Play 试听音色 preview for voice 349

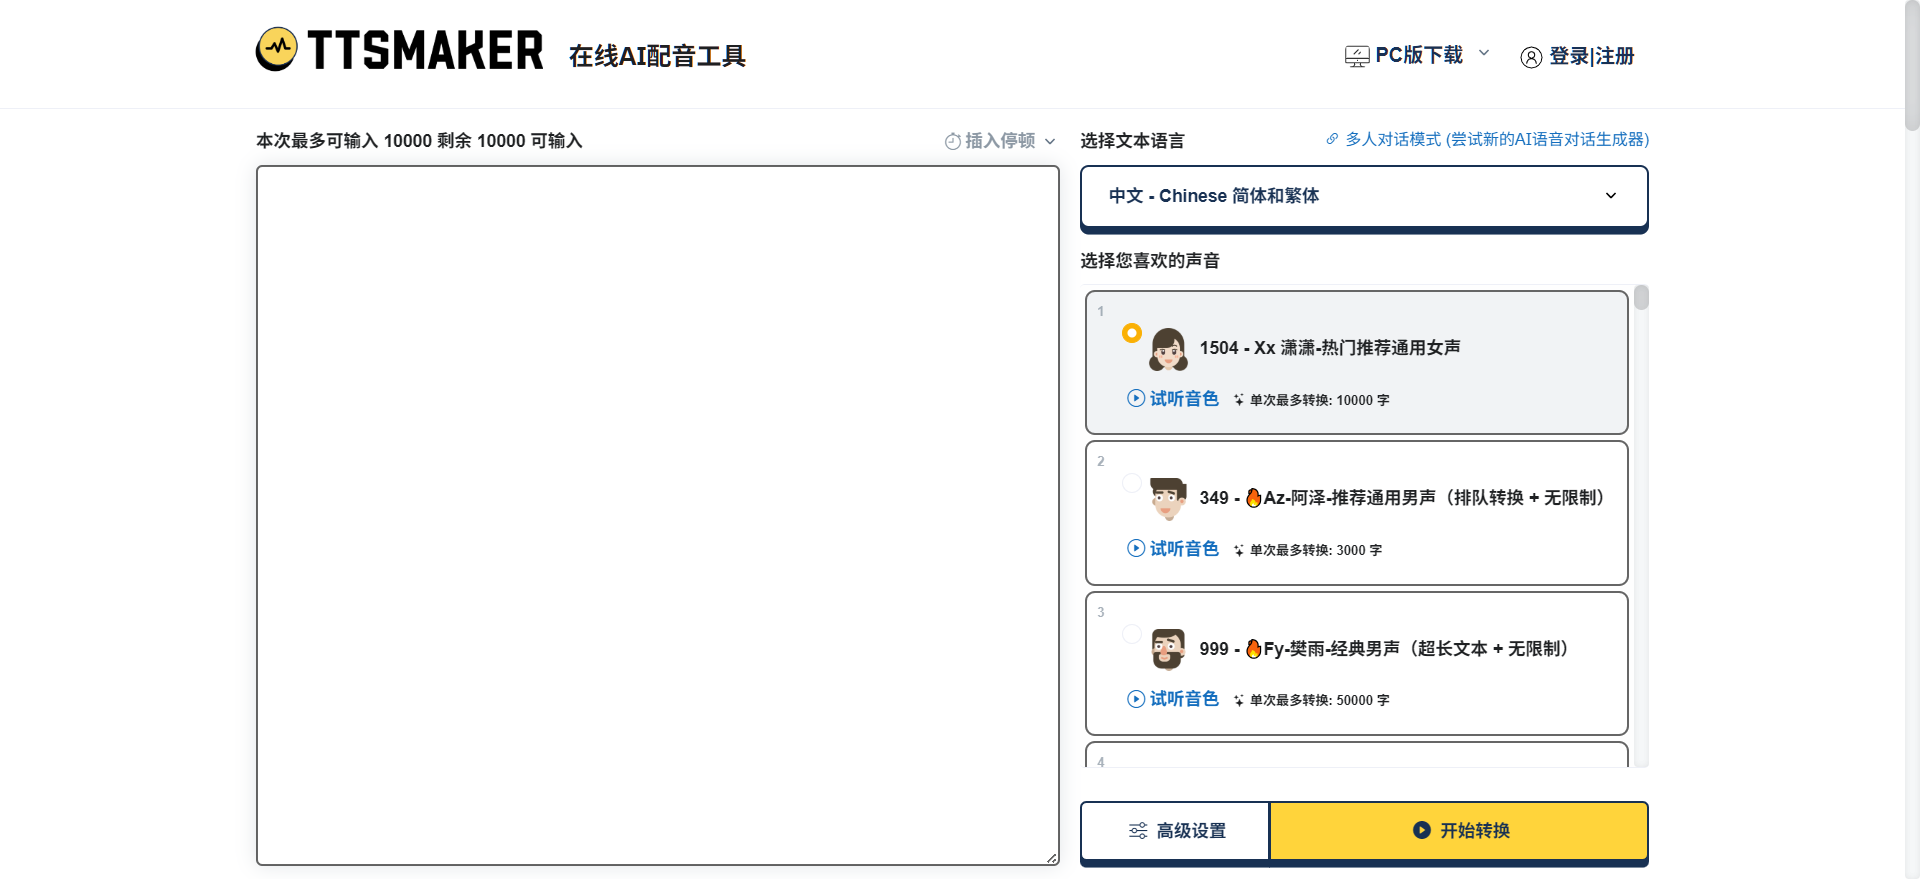point(1173,549)
